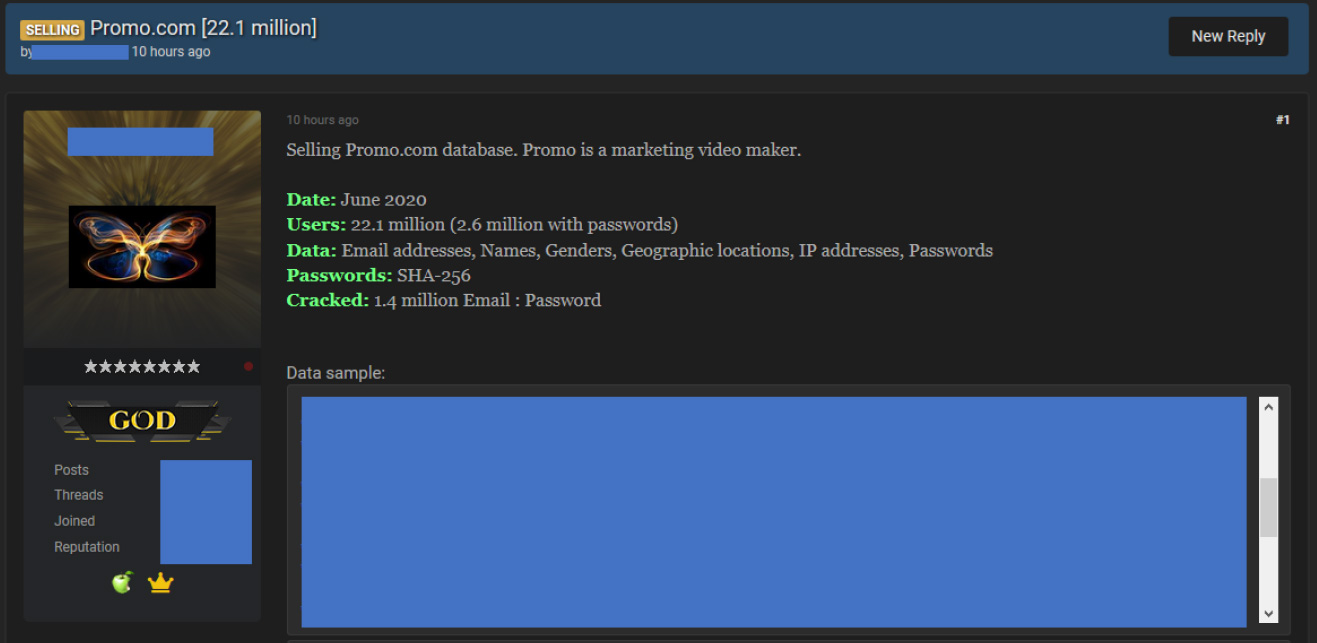
Task: Click inside the data sample code box
Action: [x=773, y=511]
